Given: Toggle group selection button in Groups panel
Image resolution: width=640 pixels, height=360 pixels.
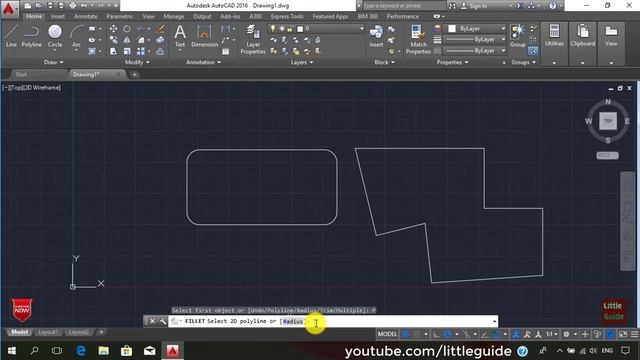Looking at the screenshot, I should pyautogui.click(x=533, y=51).
